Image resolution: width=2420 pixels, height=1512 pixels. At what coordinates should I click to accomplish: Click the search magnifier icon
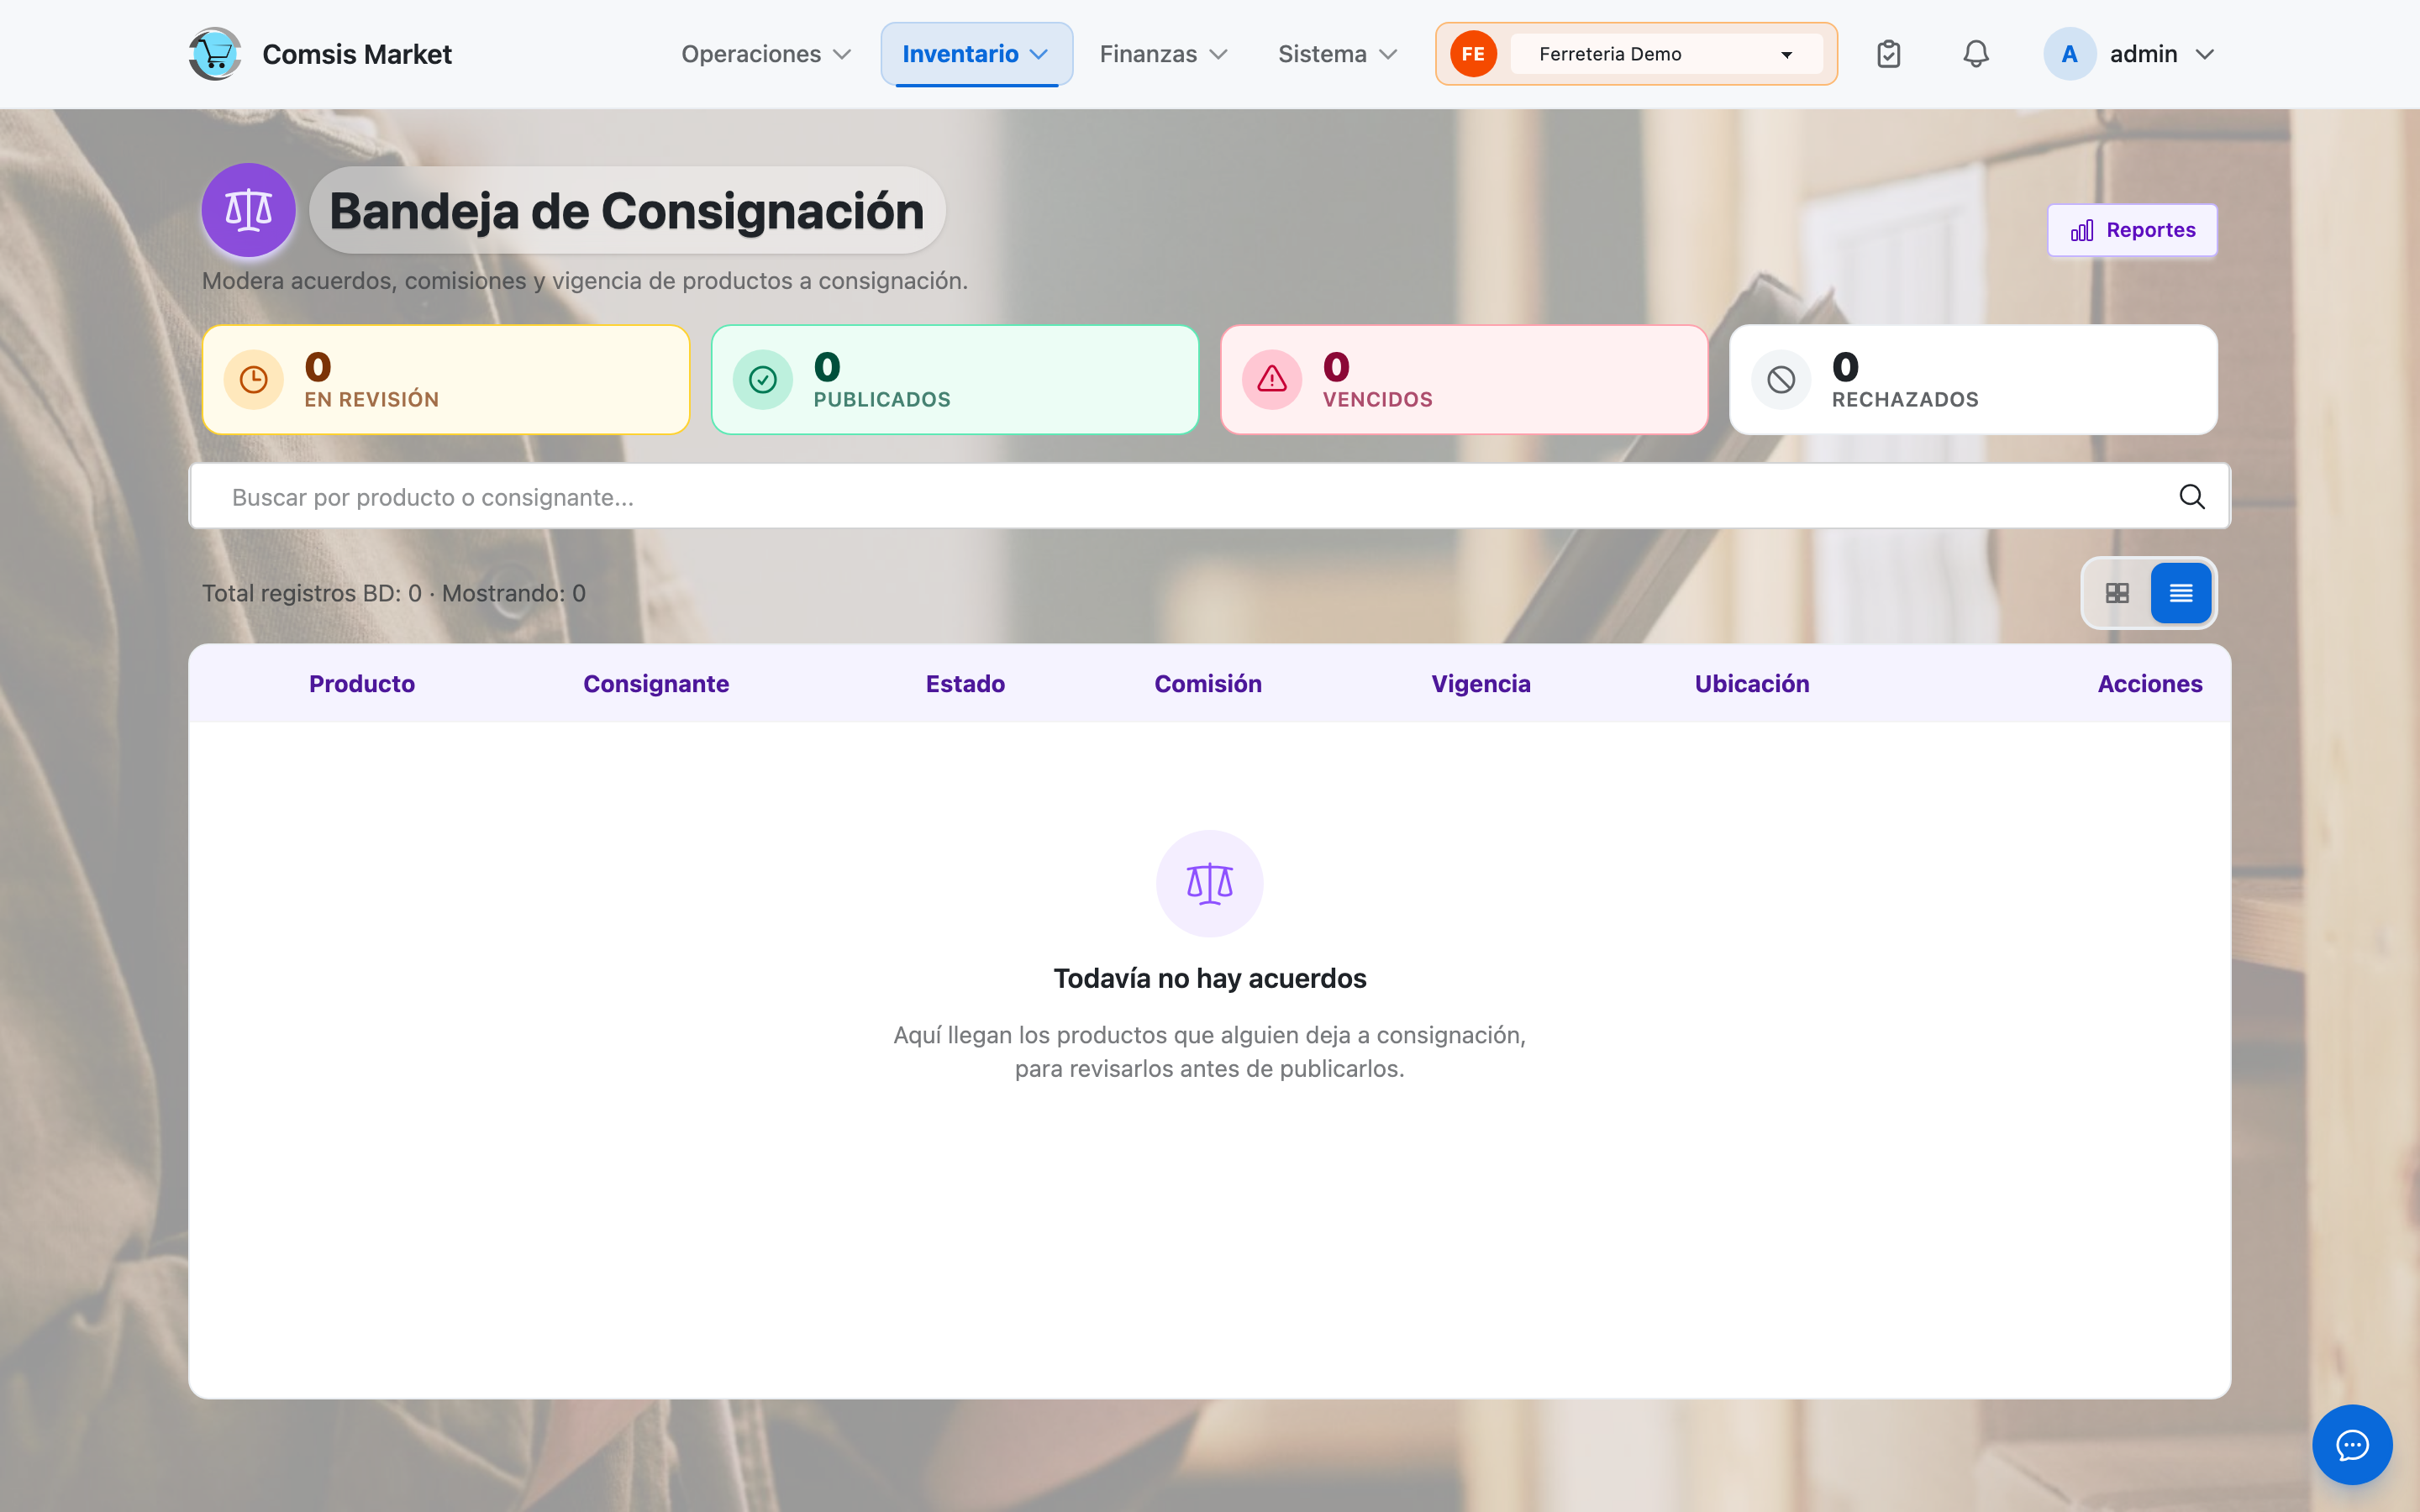pos(2191,497)
